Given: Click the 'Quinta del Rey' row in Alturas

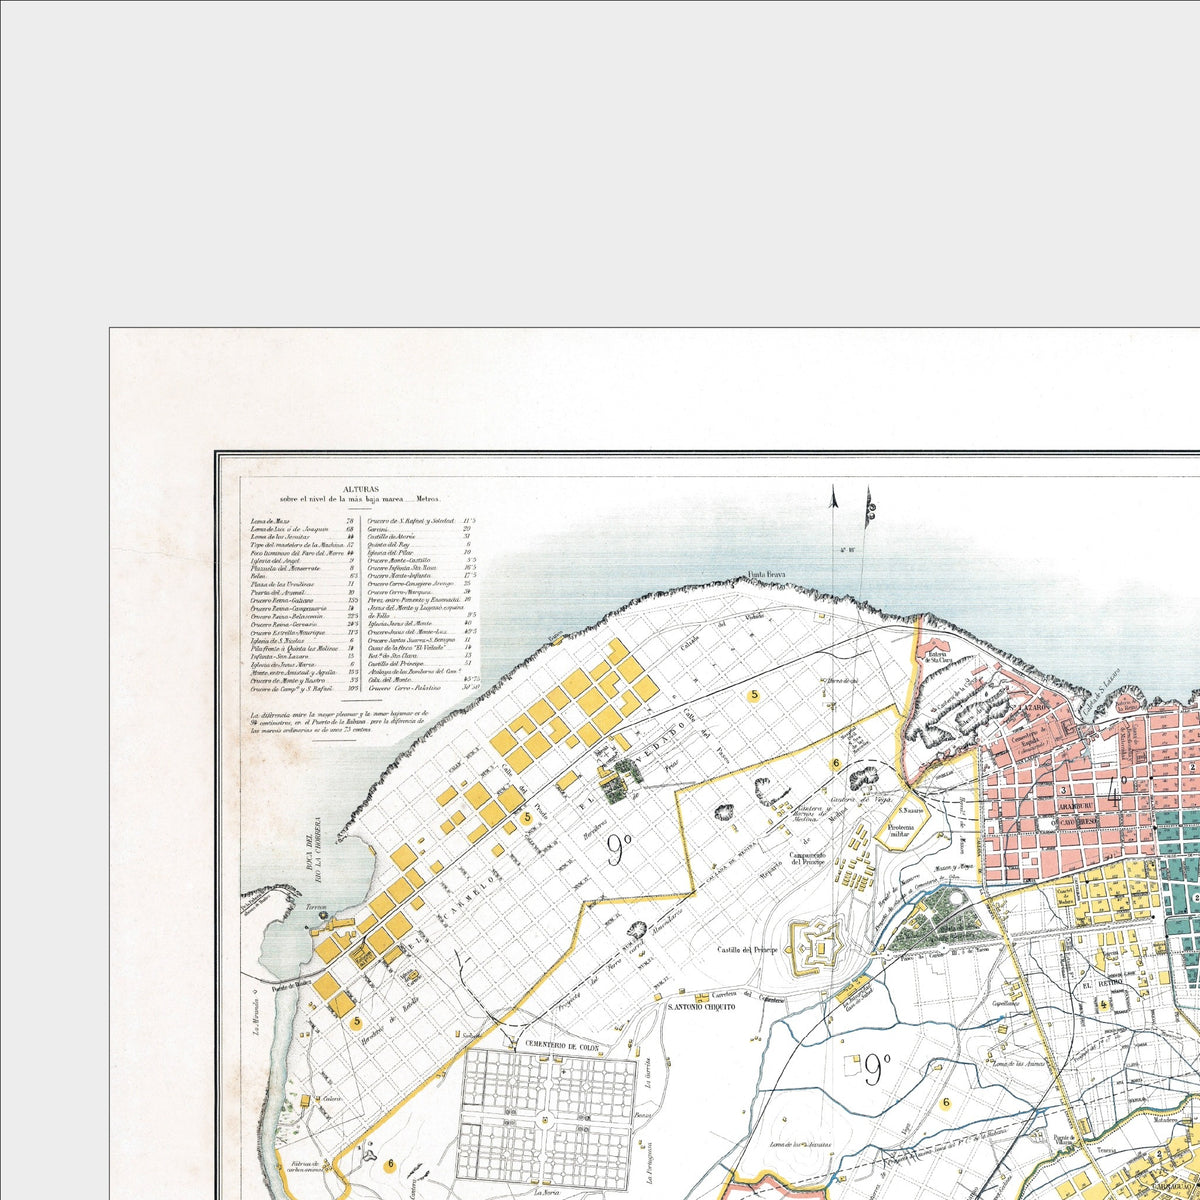Looking at the screenshot, I should pos(420,544).
